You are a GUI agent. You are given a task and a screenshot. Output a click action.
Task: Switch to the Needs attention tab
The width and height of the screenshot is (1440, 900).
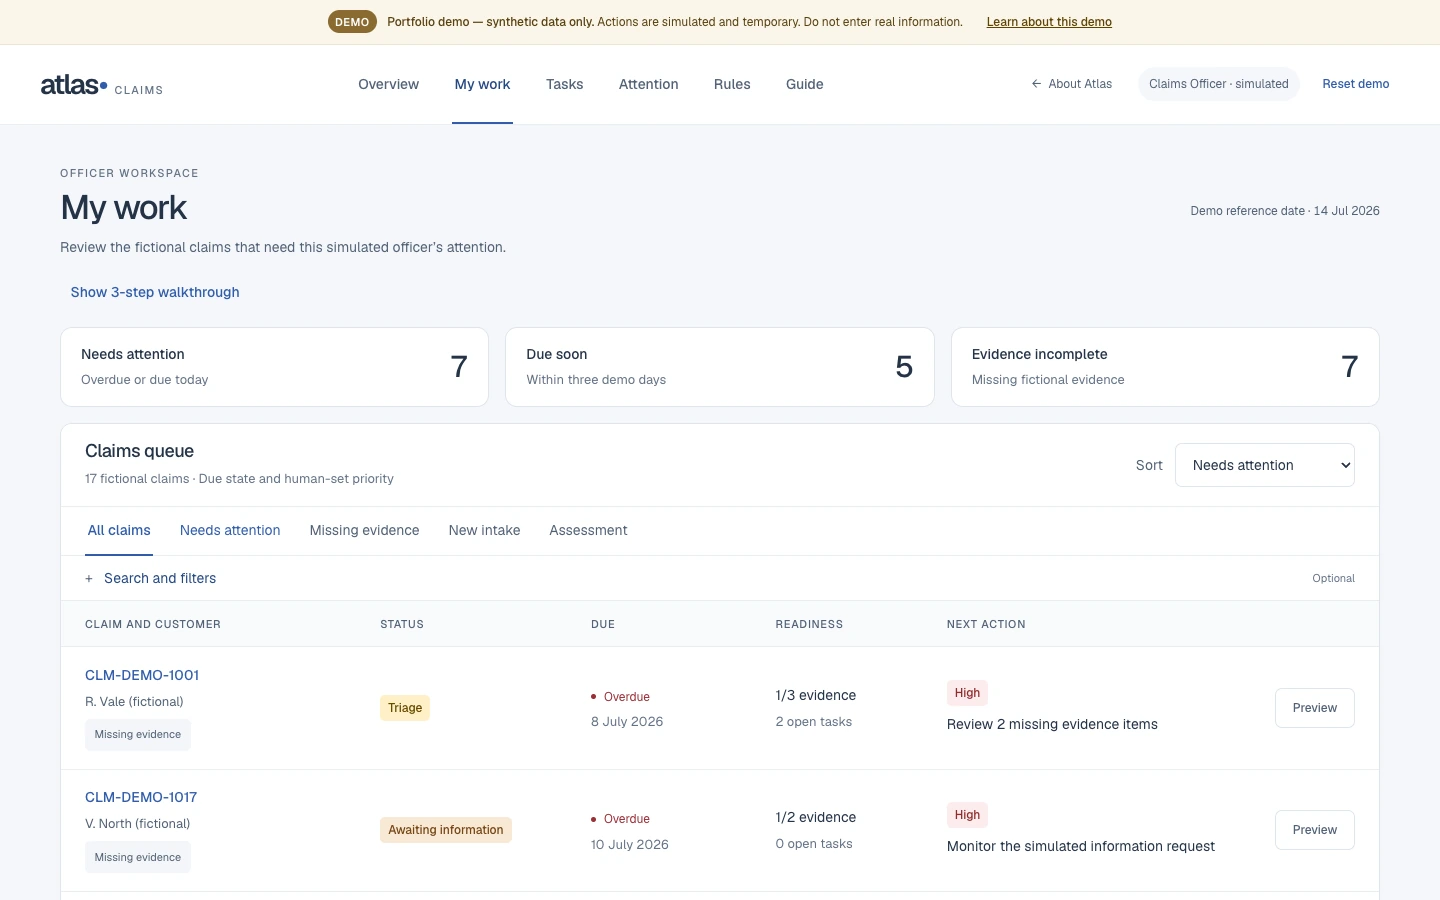pos(230,531)
